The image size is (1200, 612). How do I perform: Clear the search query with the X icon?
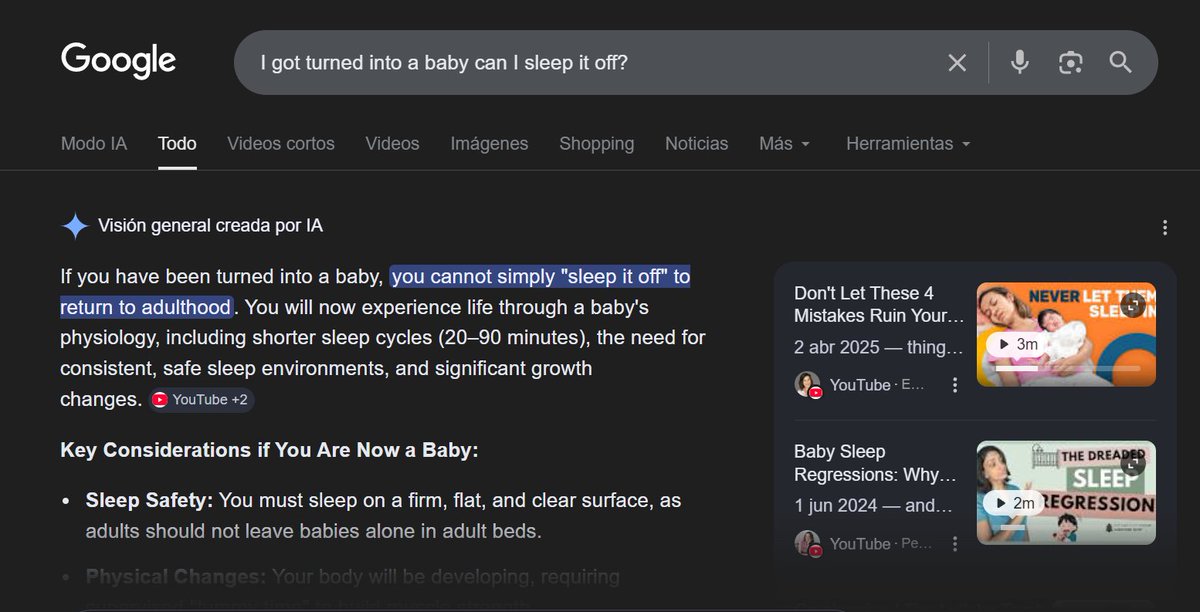click(957, 63)
